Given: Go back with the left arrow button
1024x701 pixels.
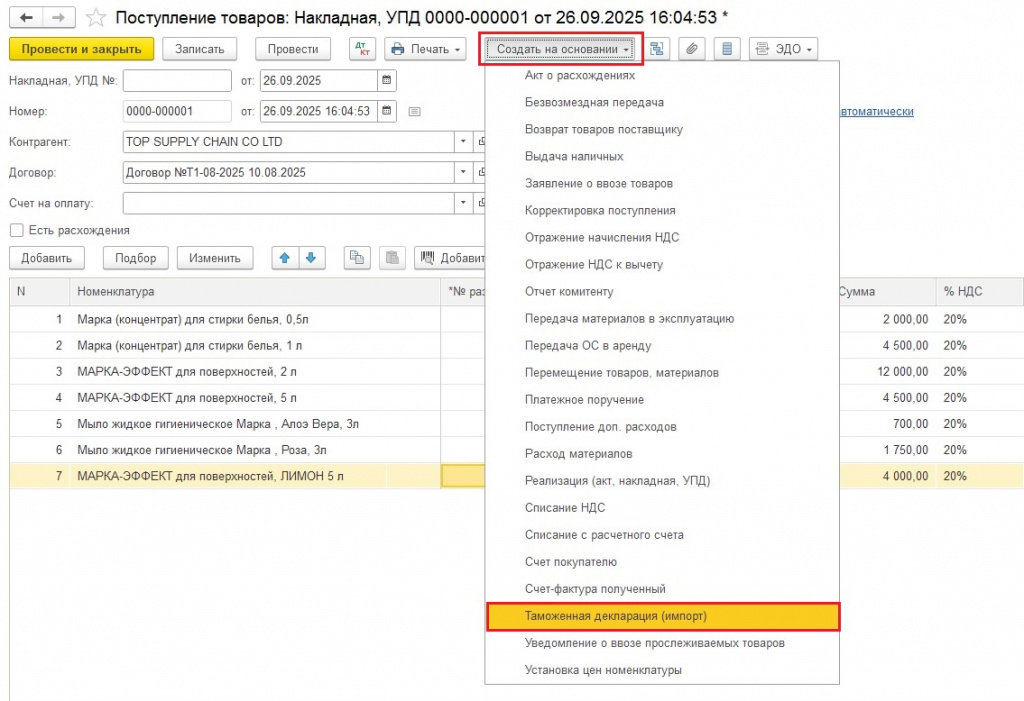Looking at the screenshot, I should pos(26,18).
